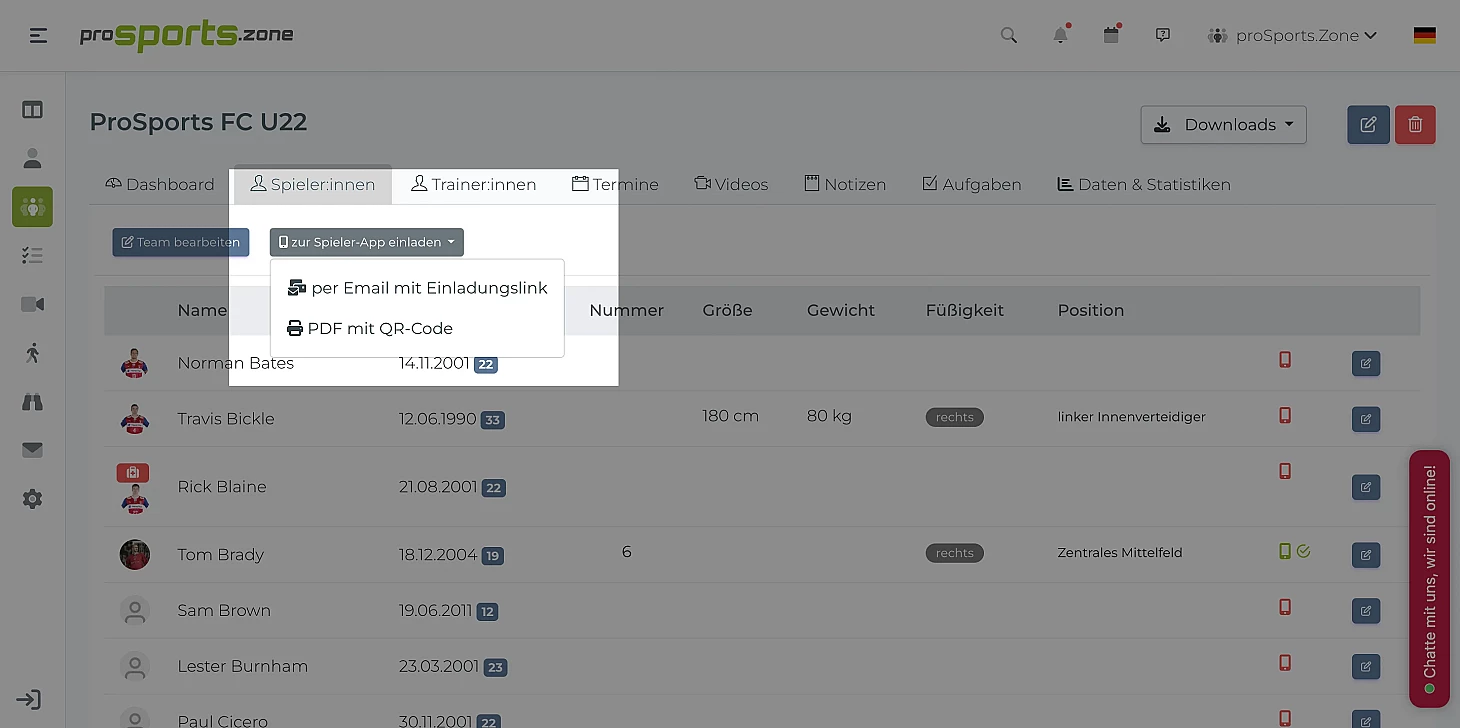Click the logout icon at the sidebar bottom
This screenshot has width=1460, height=728.
(x=29, y=700)
